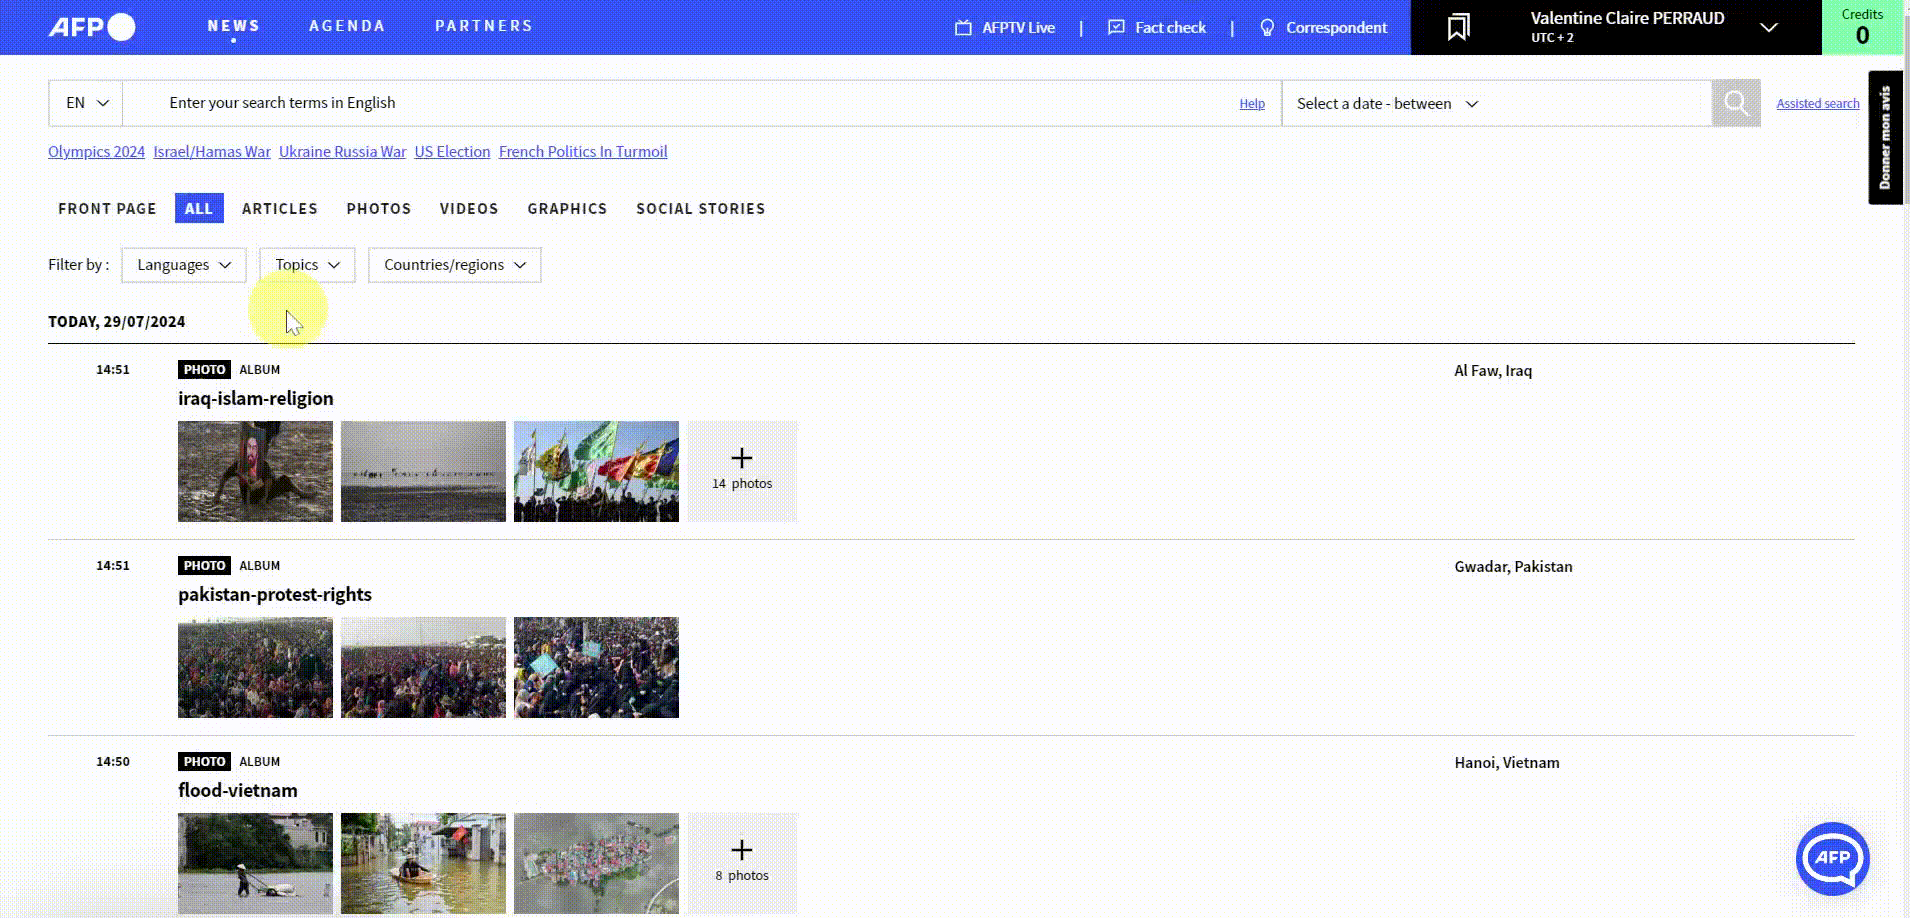Expand the Topics filter dropdown
The width and height of the screenshot is (1910, 918).
(x=307, y=265)
